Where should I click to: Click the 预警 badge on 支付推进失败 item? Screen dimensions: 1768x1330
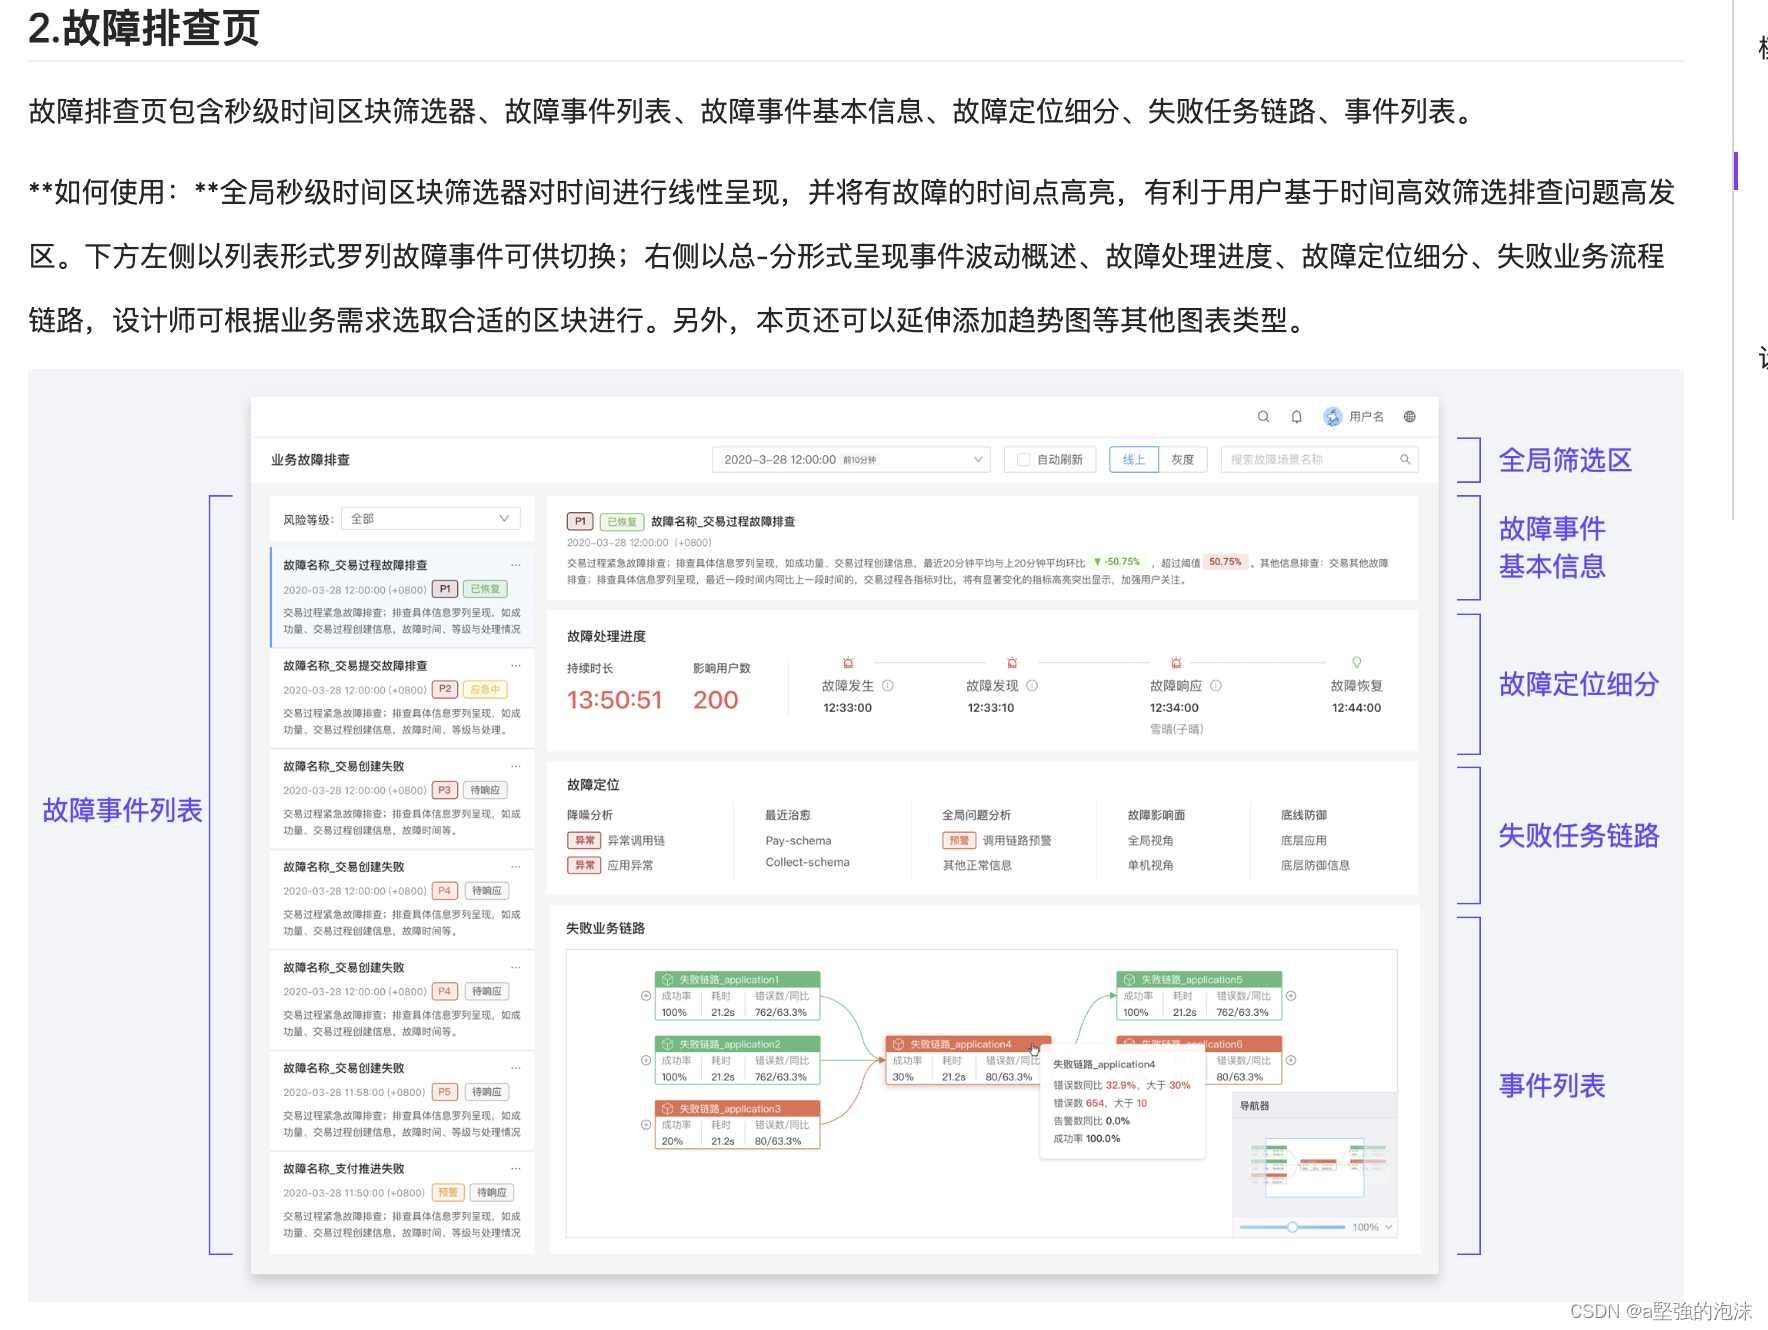(448, 1193)
